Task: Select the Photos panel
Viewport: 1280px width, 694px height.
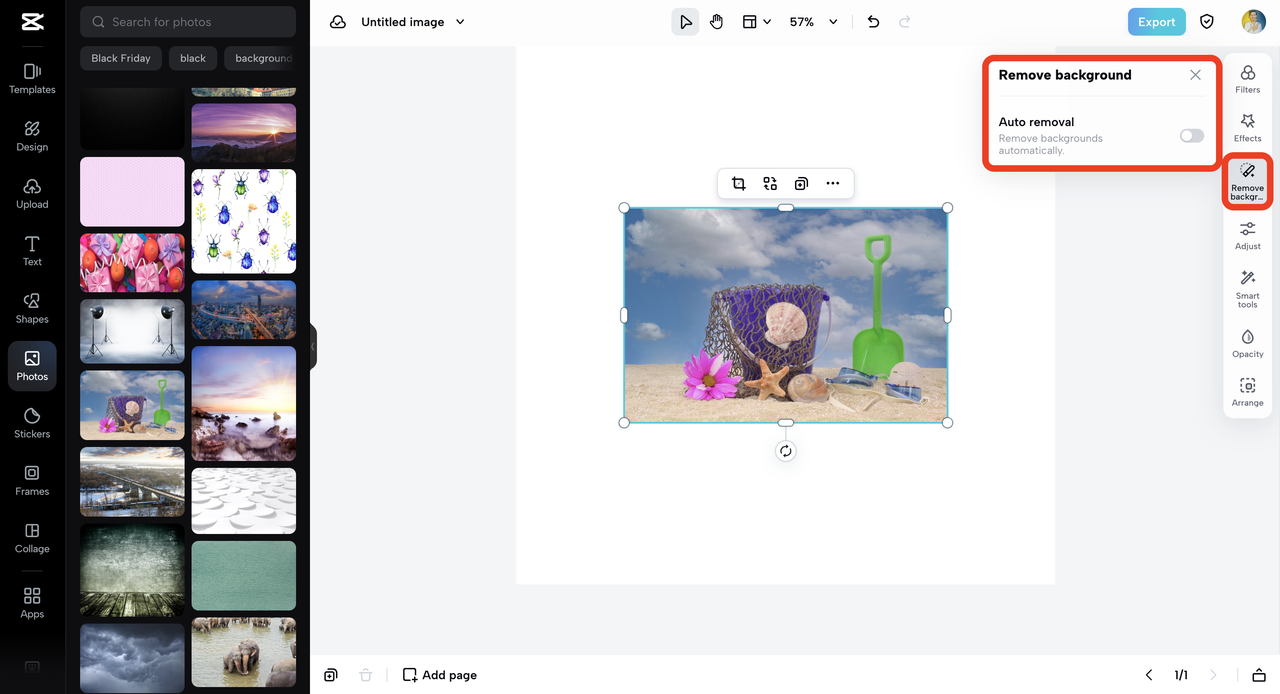Action: 32,365
